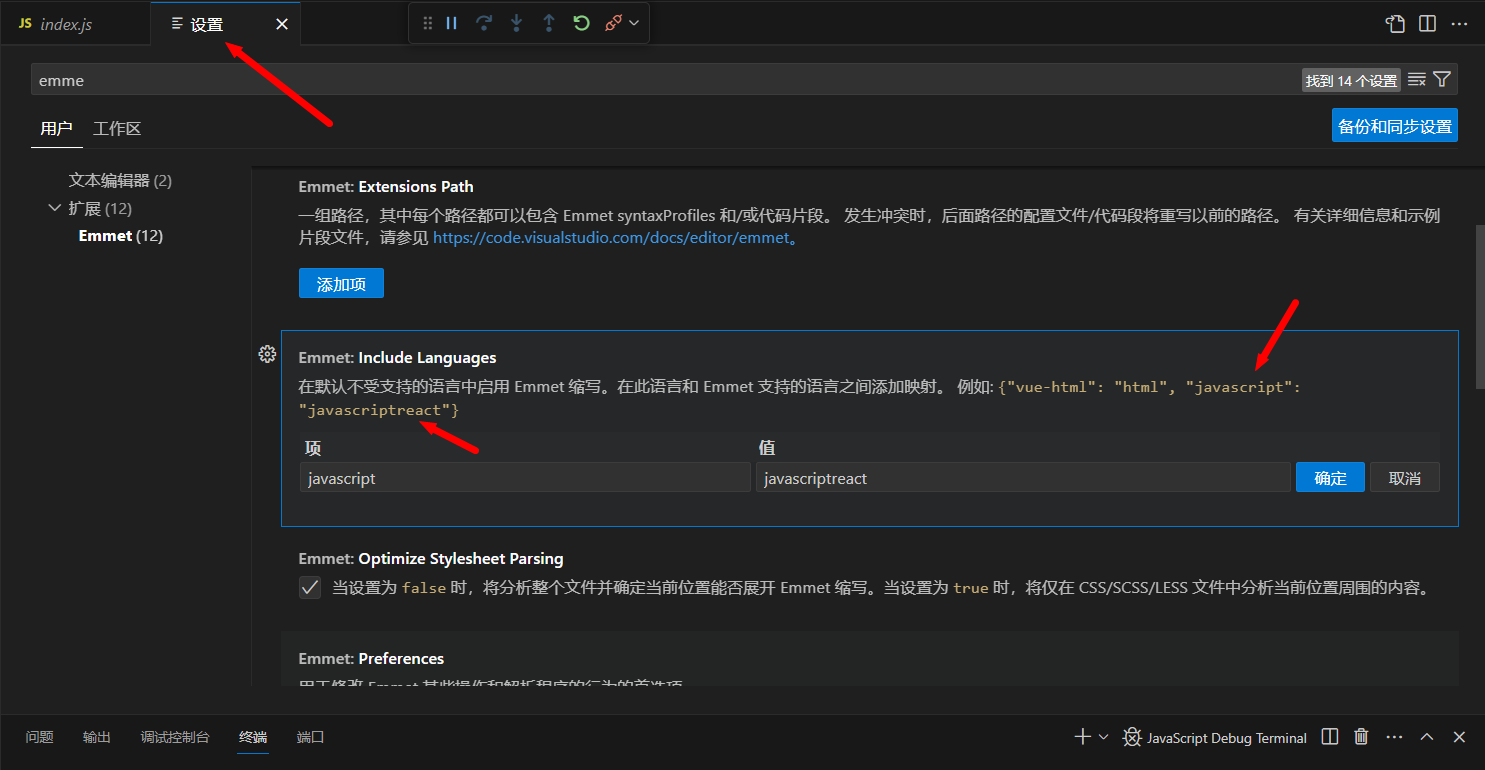The height and width of the screenshot is (770, 1485).
Task: Click the JavaScript Debug Terminal label
Action: point(1227,738)
